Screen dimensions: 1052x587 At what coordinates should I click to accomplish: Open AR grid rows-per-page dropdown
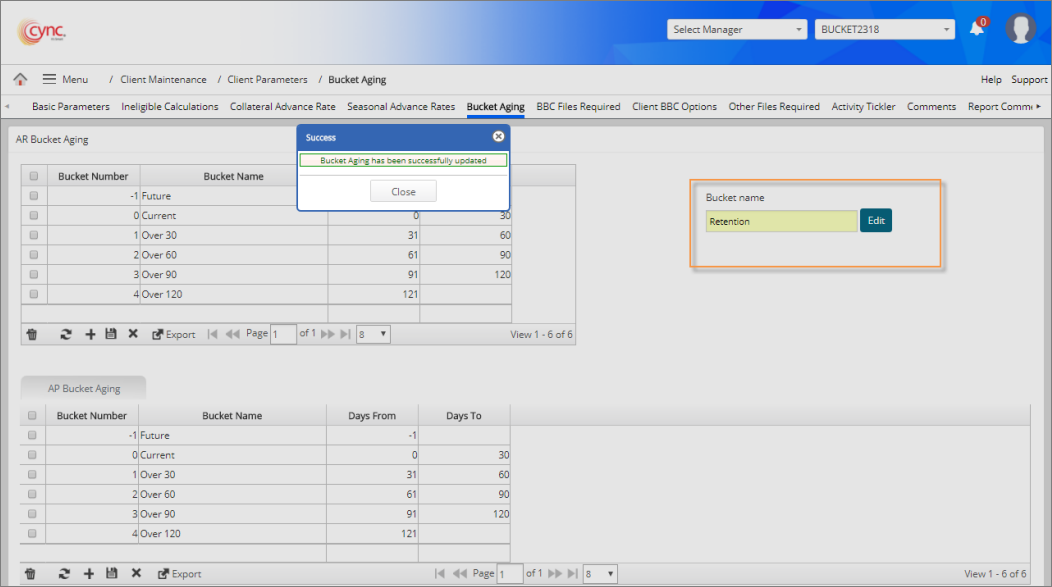pyautogui.click(x=373, y=334)
